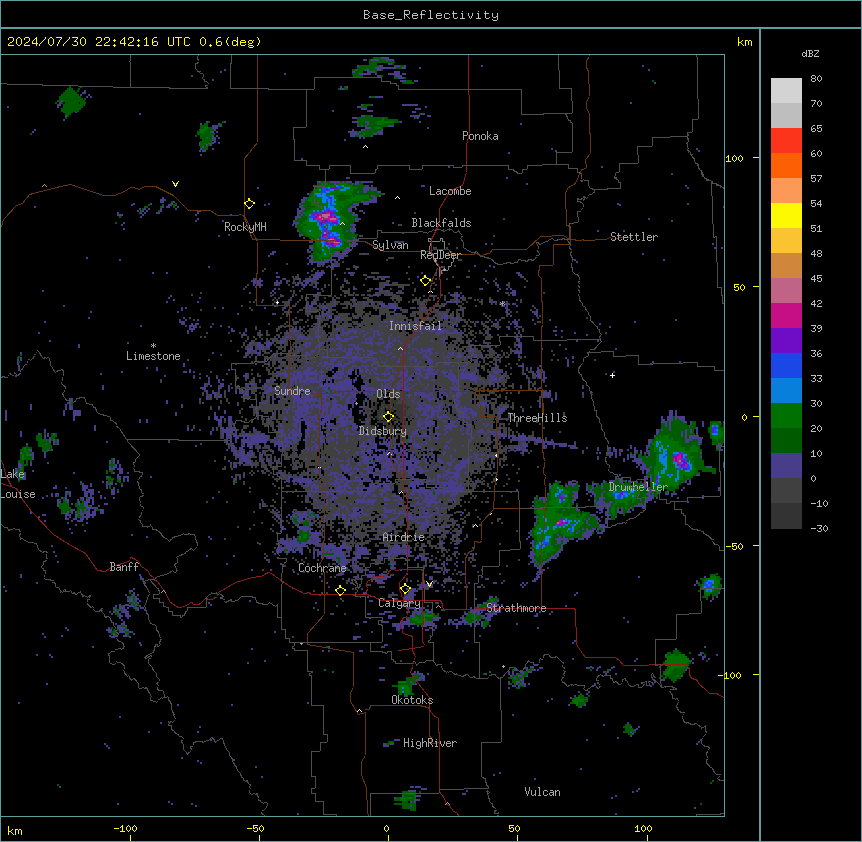Select the light blue 30-33 dBZ swatch
The image size is (862, 842).
(x=786, y=391)
